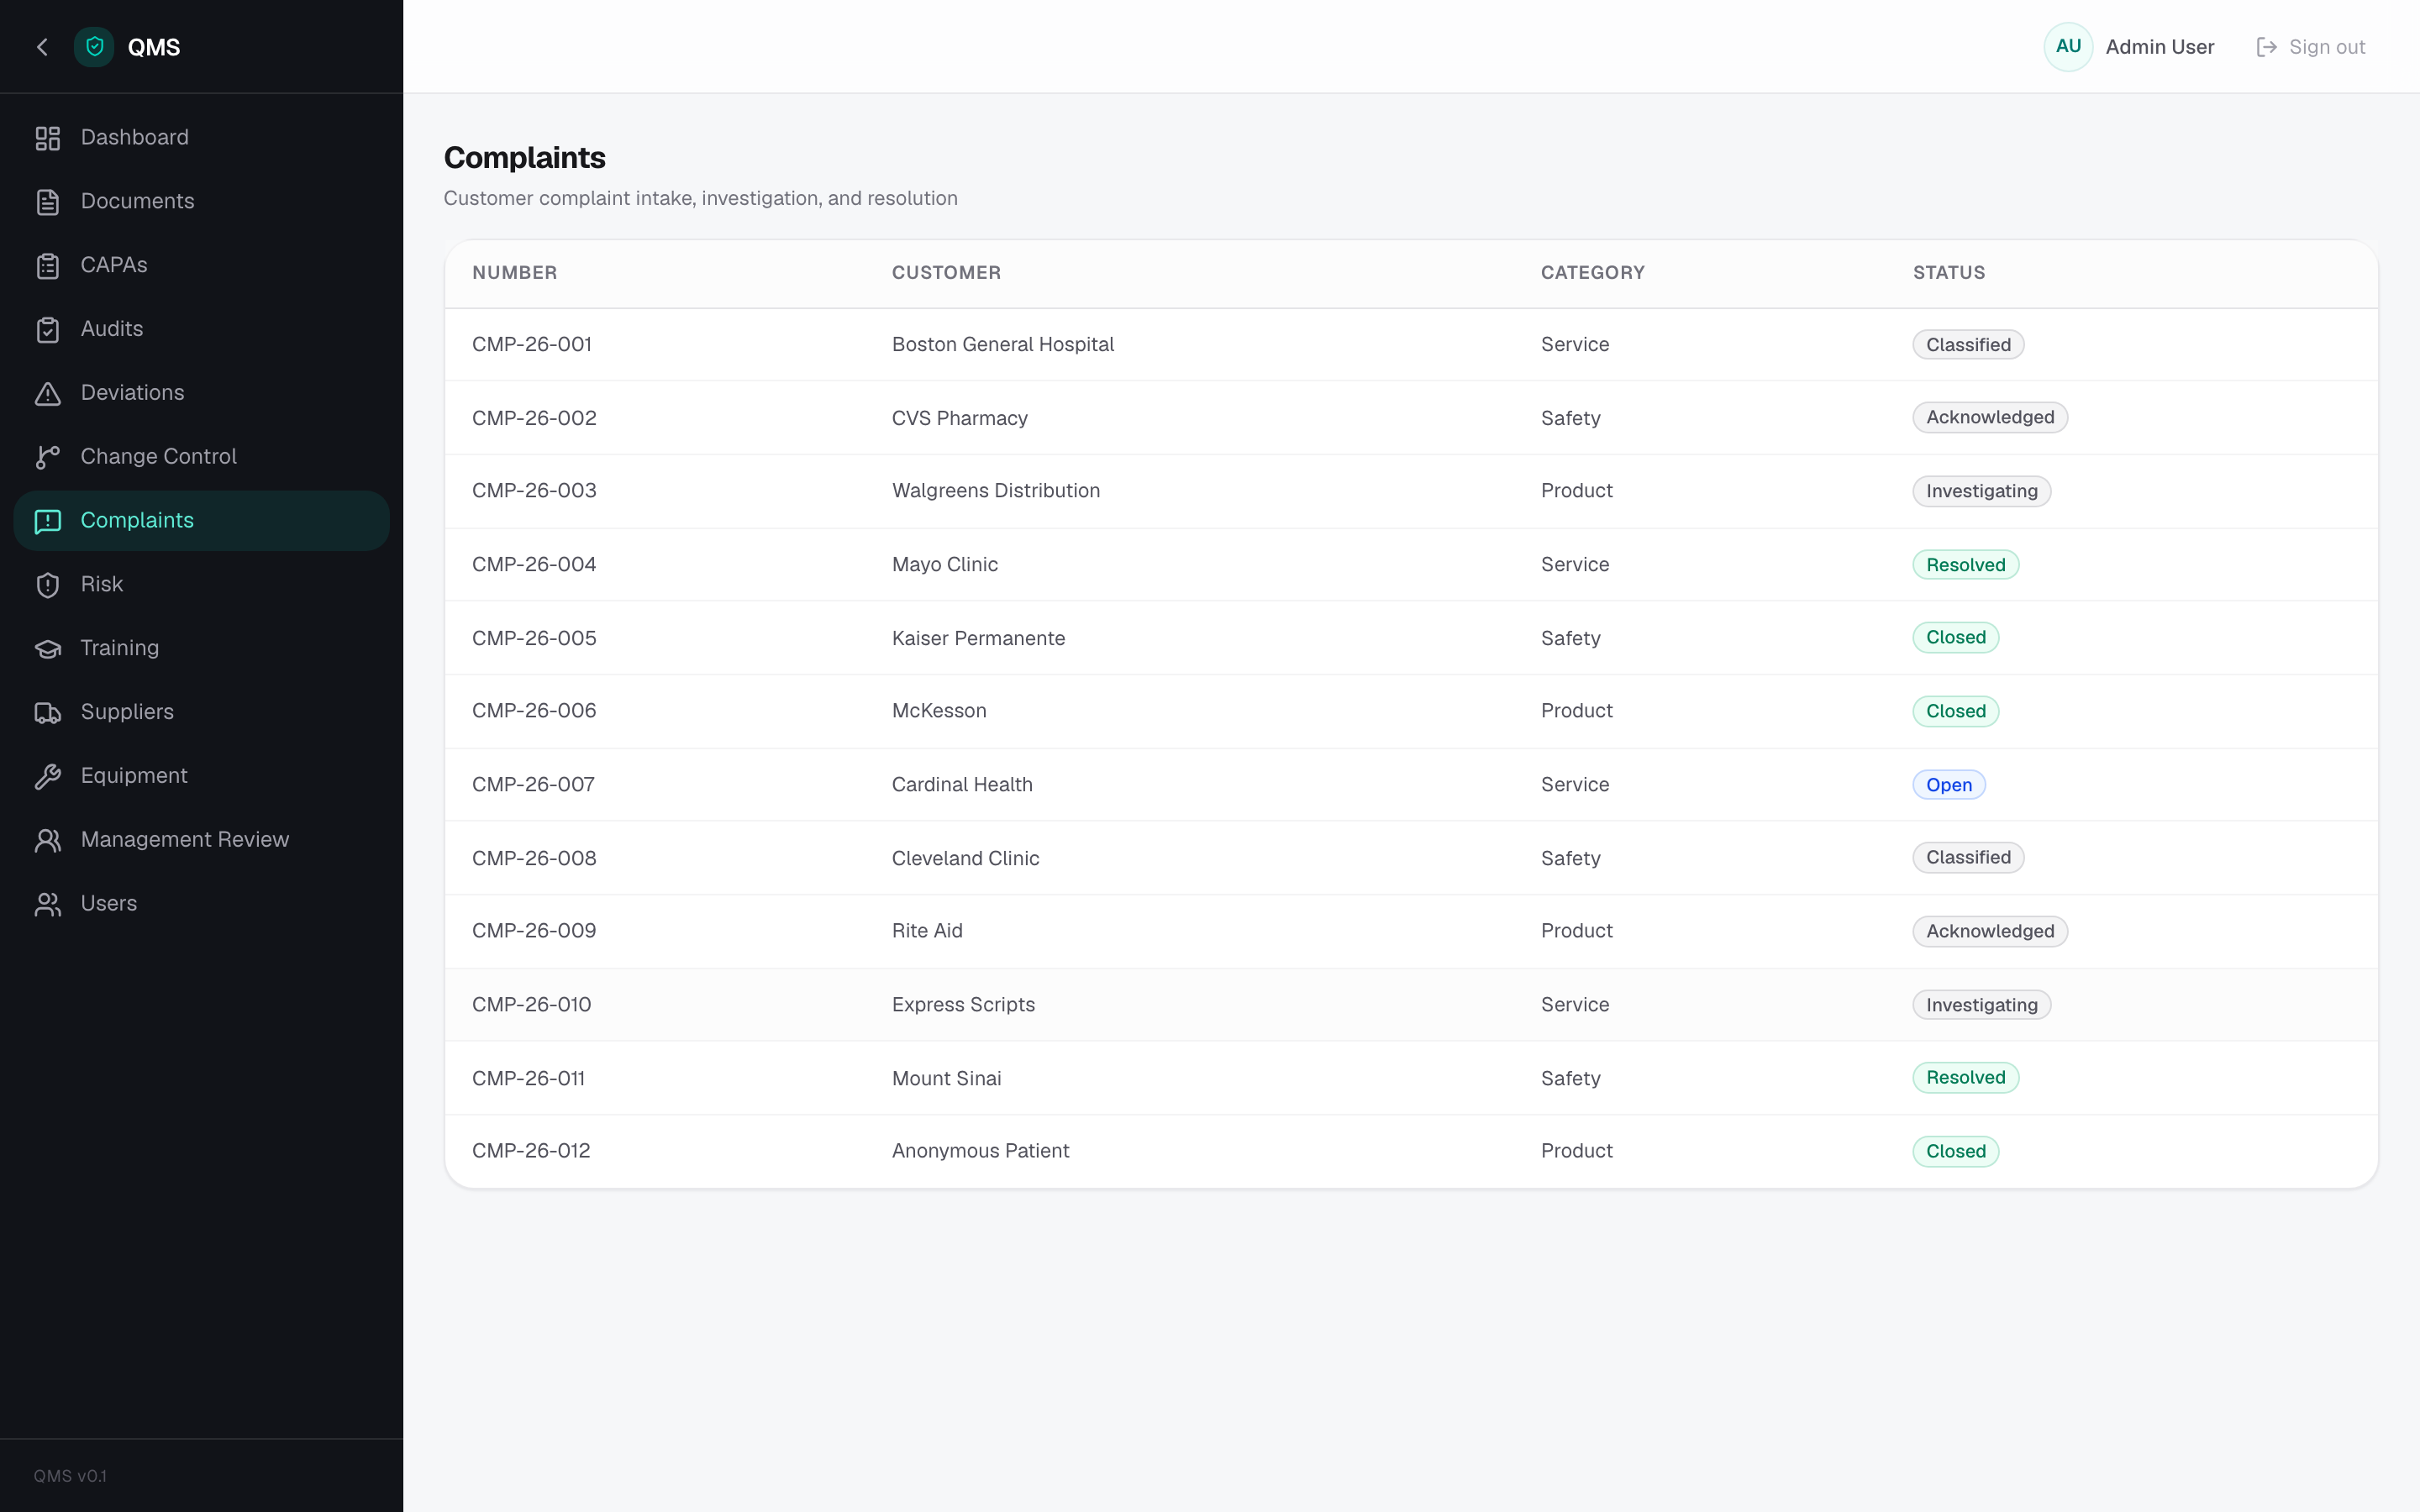Click Walgreens Distribution customer cell
Screen dimensions: 2420x1512
[x=996, y=491]
